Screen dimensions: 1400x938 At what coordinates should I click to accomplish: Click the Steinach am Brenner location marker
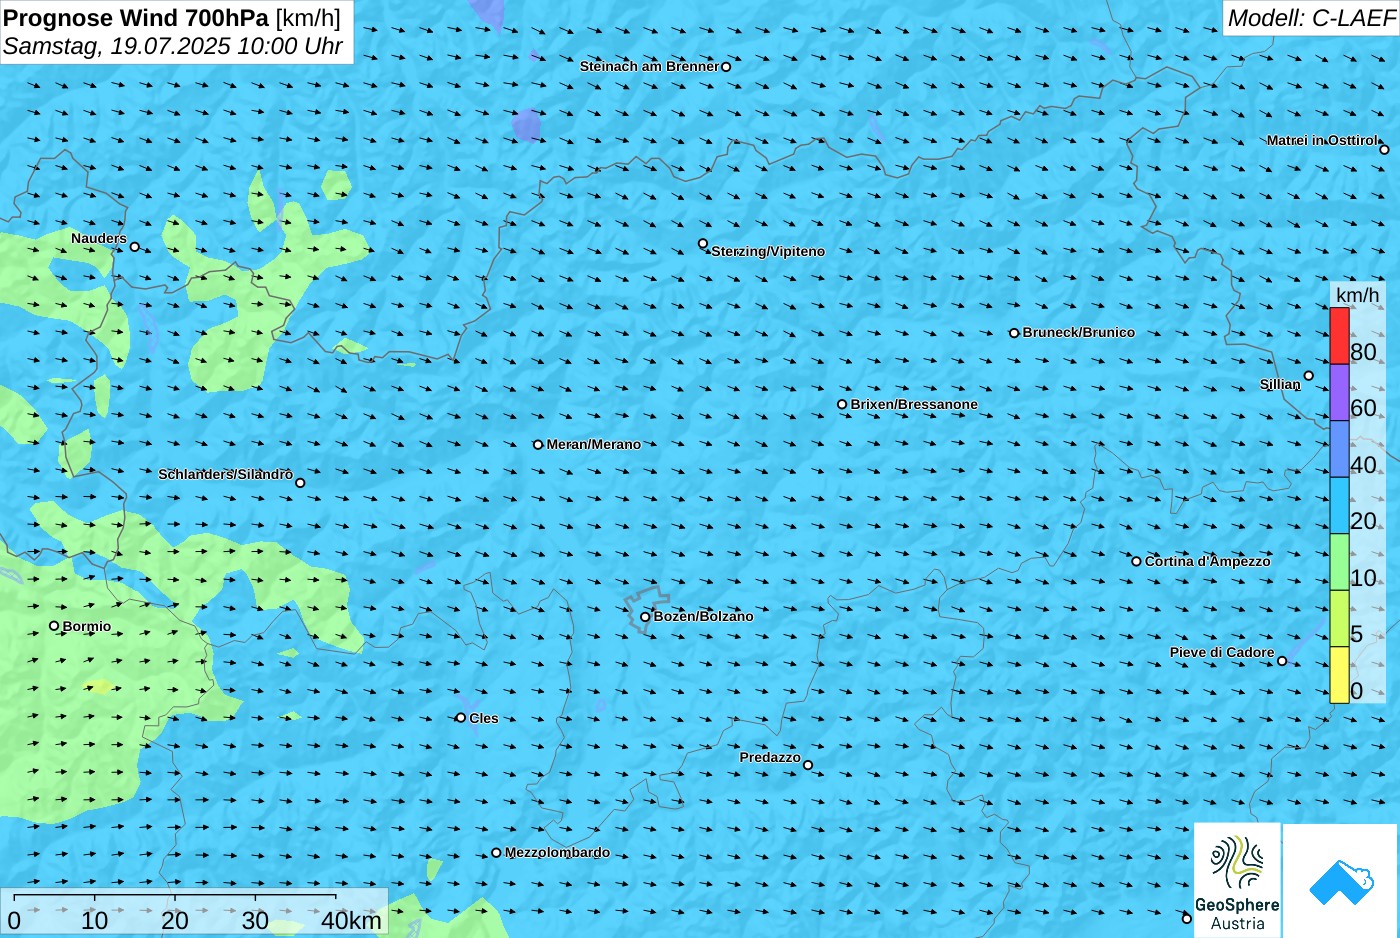click(726, 67)
